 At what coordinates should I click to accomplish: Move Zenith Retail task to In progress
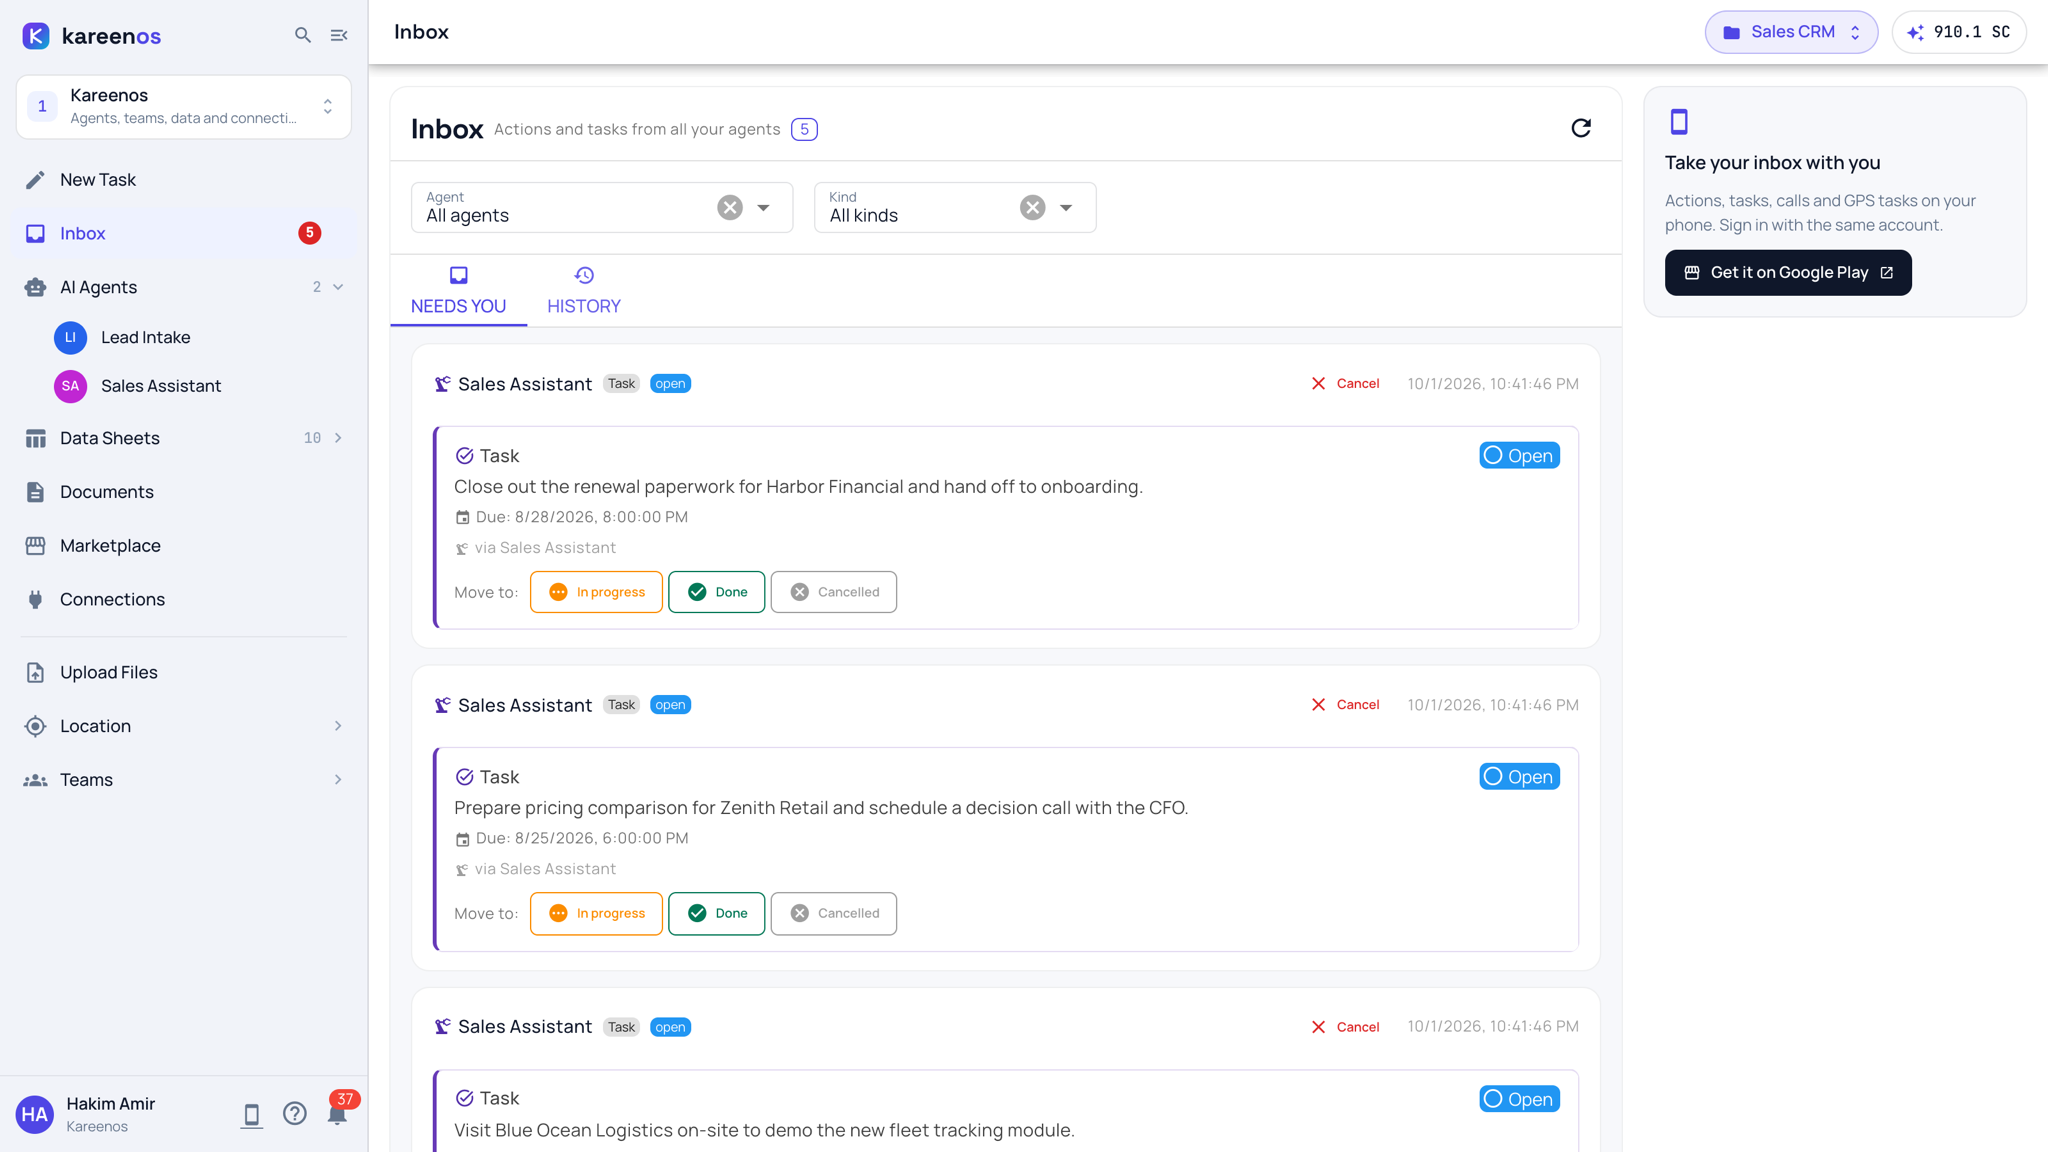pyautogui.click(x=596, y=914)
